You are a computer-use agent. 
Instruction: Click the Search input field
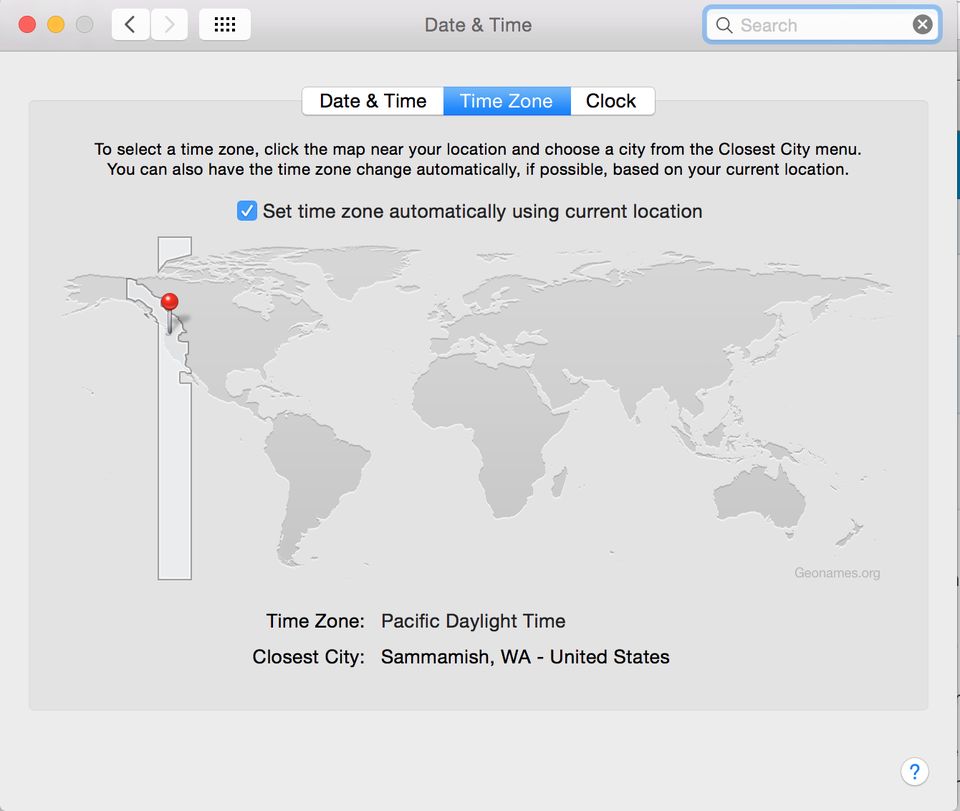pyautogui.click(x=822, y=25)
